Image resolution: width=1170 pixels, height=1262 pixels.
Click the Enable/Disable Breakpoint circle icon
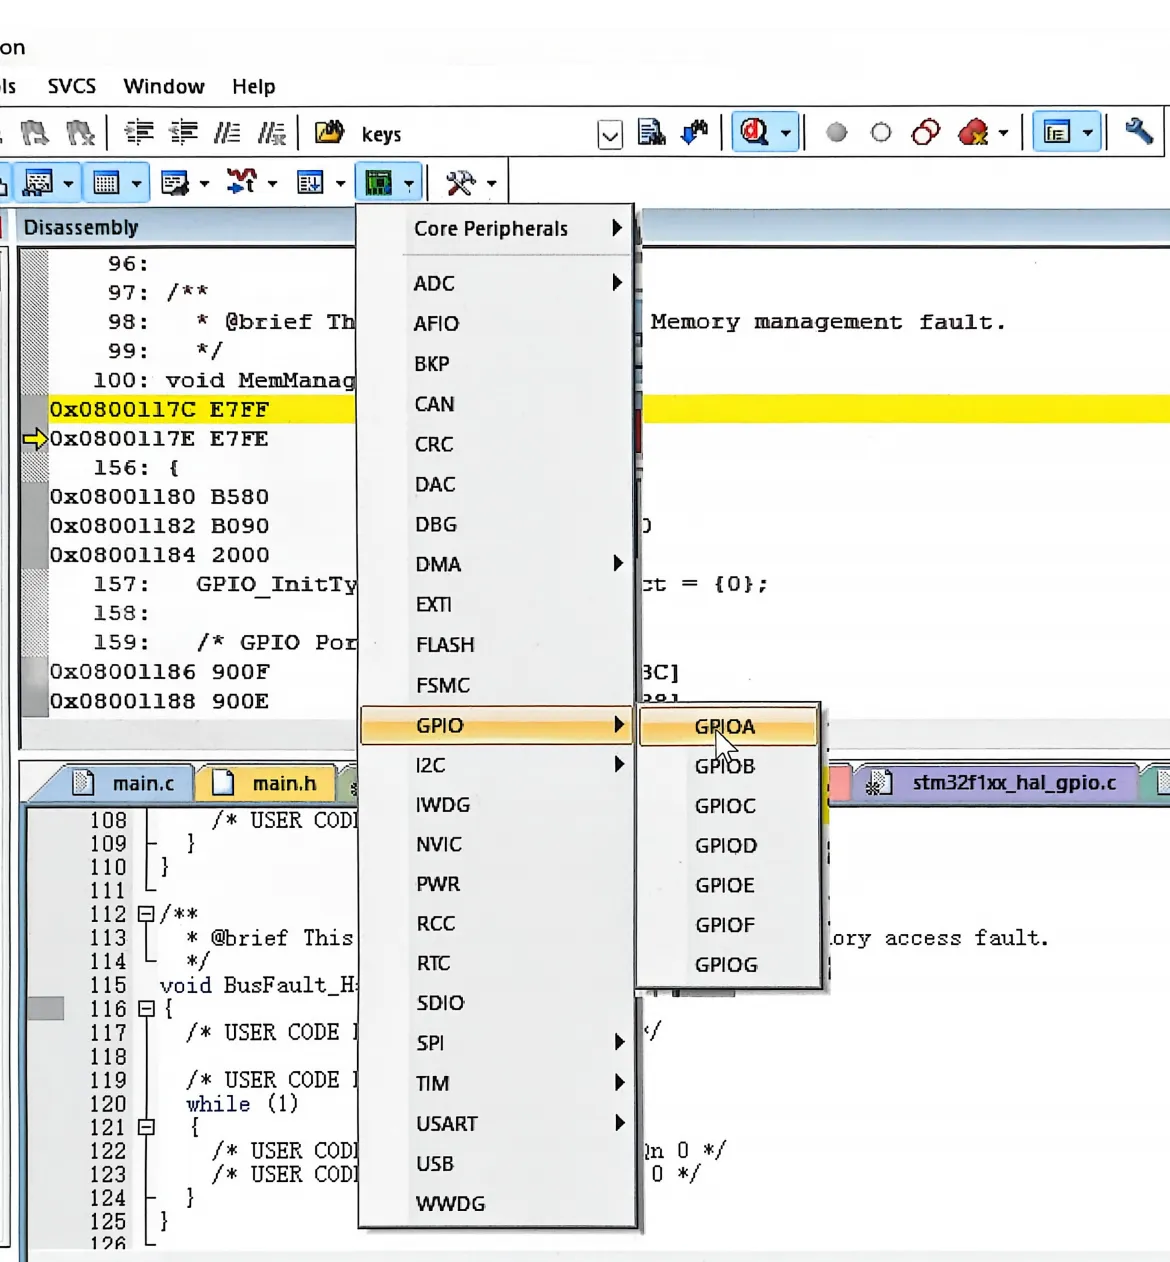point(881,133)
